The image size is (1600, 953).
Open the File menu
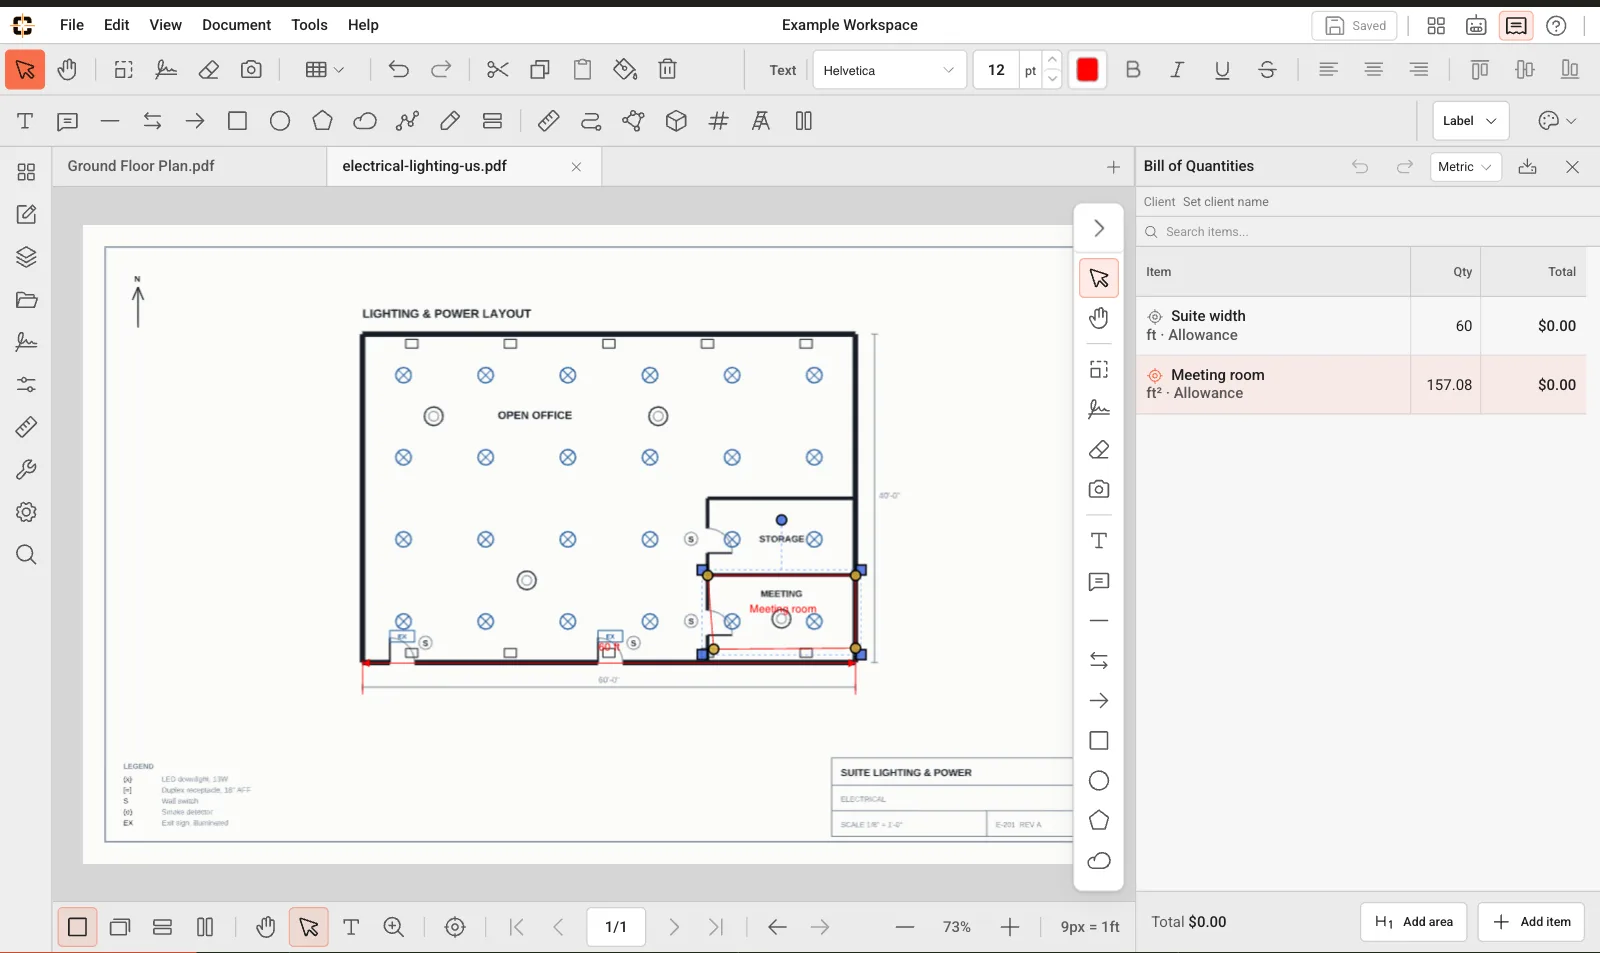click(x=72, y=25)
